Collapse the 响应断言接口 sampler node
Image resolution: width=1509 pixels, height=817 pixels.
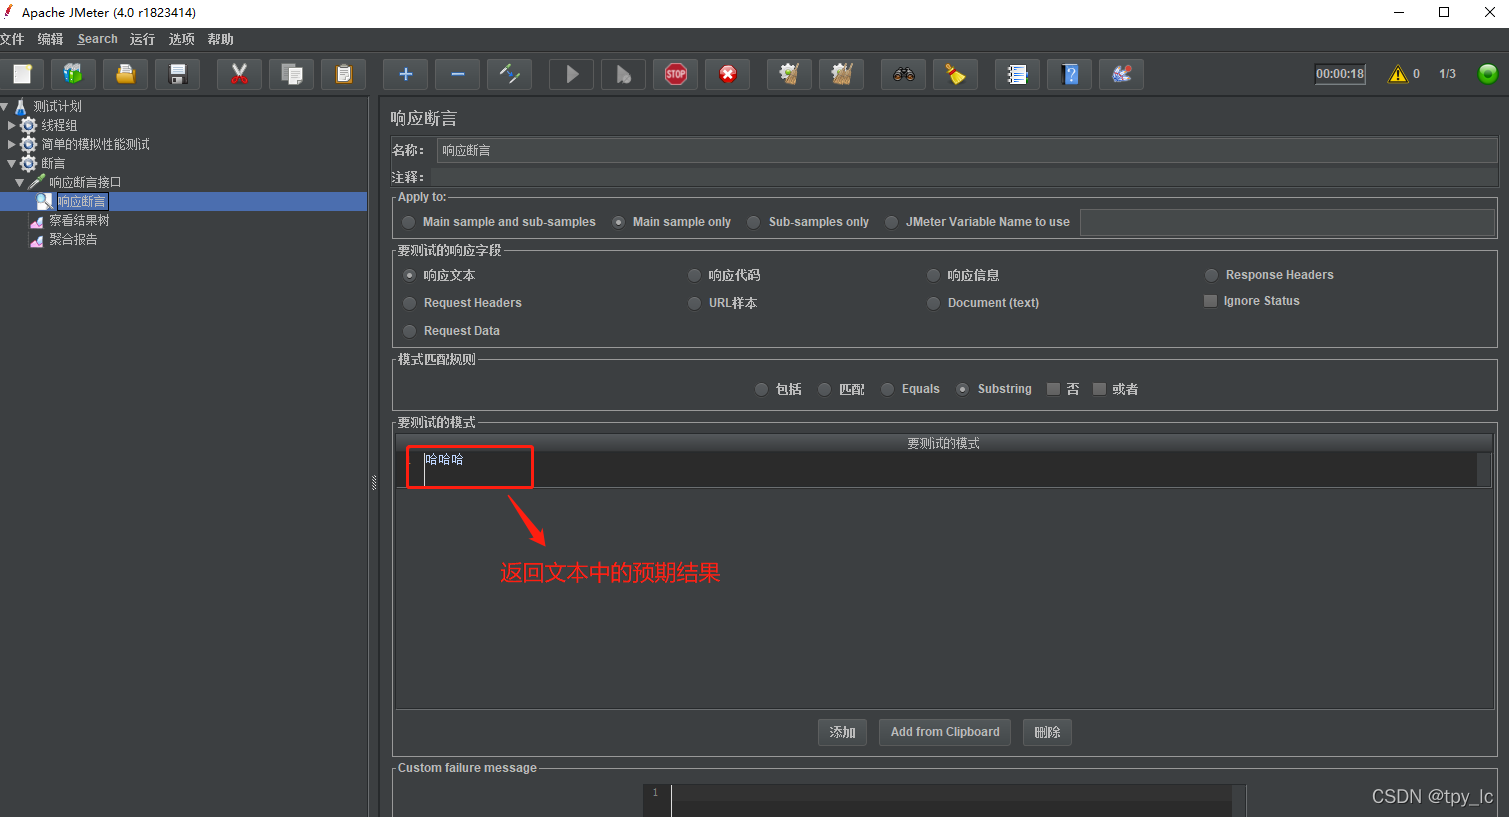pyautogui.click(x=19, y=182)
